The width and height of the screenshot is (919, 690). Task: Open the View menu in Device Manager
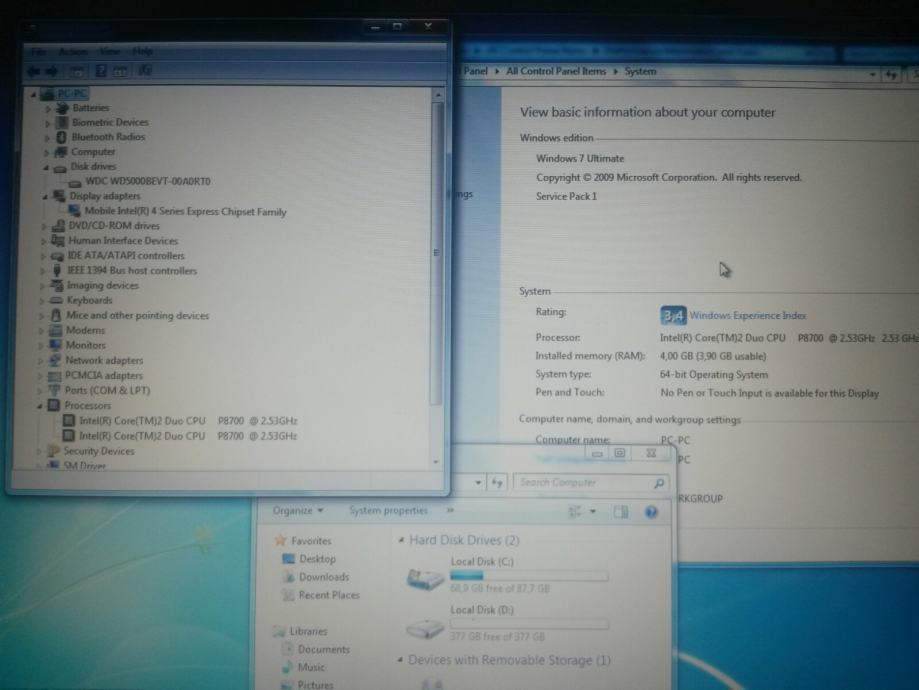click(x=110, y=52)
